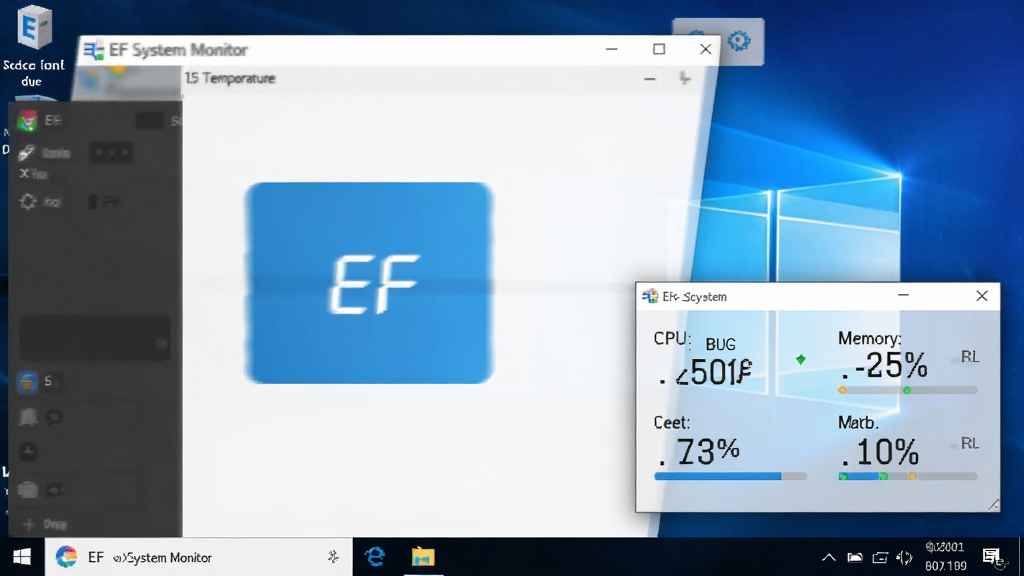Click the Ceet: label

click(671, 423)
